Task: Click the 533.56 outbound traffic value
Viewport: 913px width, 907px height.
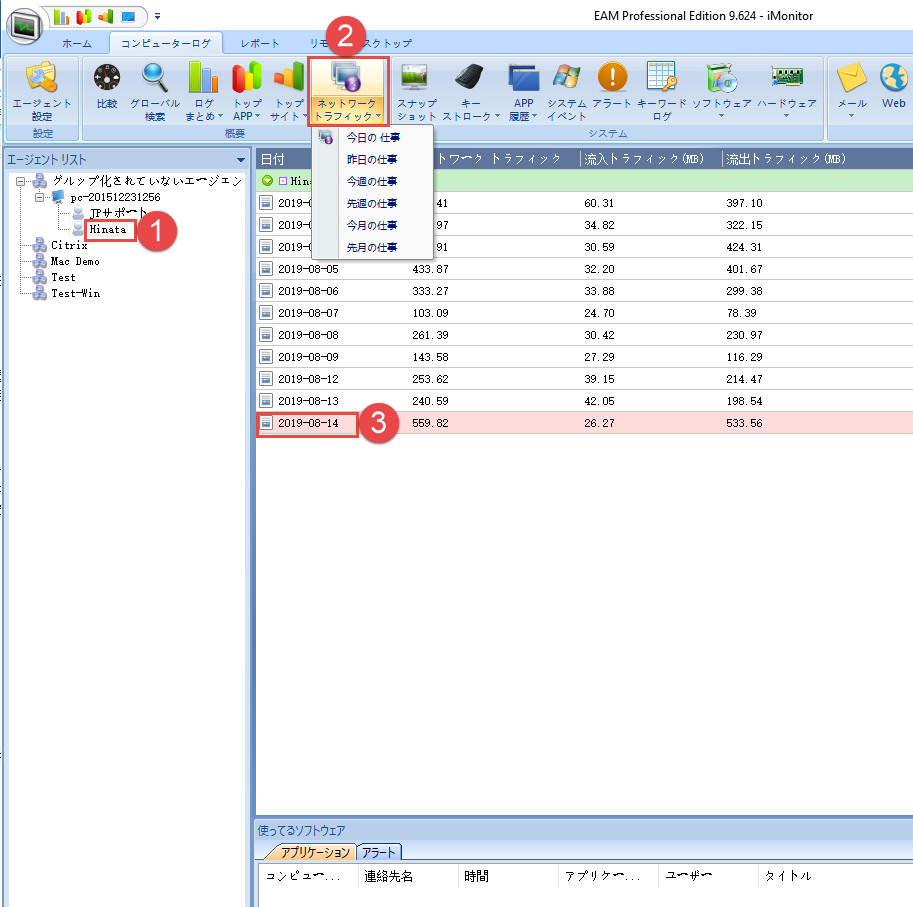Action: coord(744,423)
